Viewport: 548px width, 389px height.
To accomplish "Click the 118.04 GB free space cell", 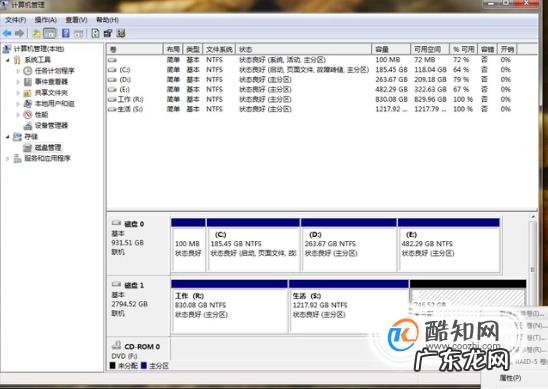I will click(x=430, y=70).
